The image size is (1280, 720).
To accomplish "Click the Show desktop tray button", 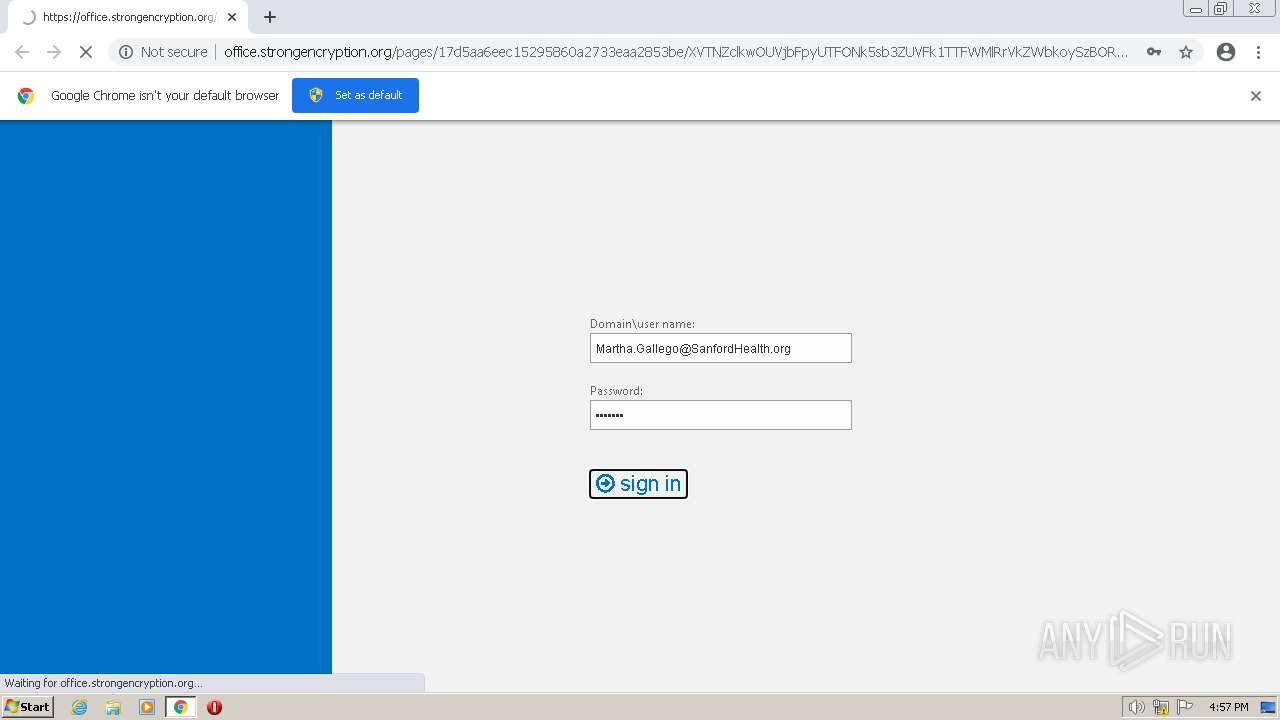I will 1268,707.
